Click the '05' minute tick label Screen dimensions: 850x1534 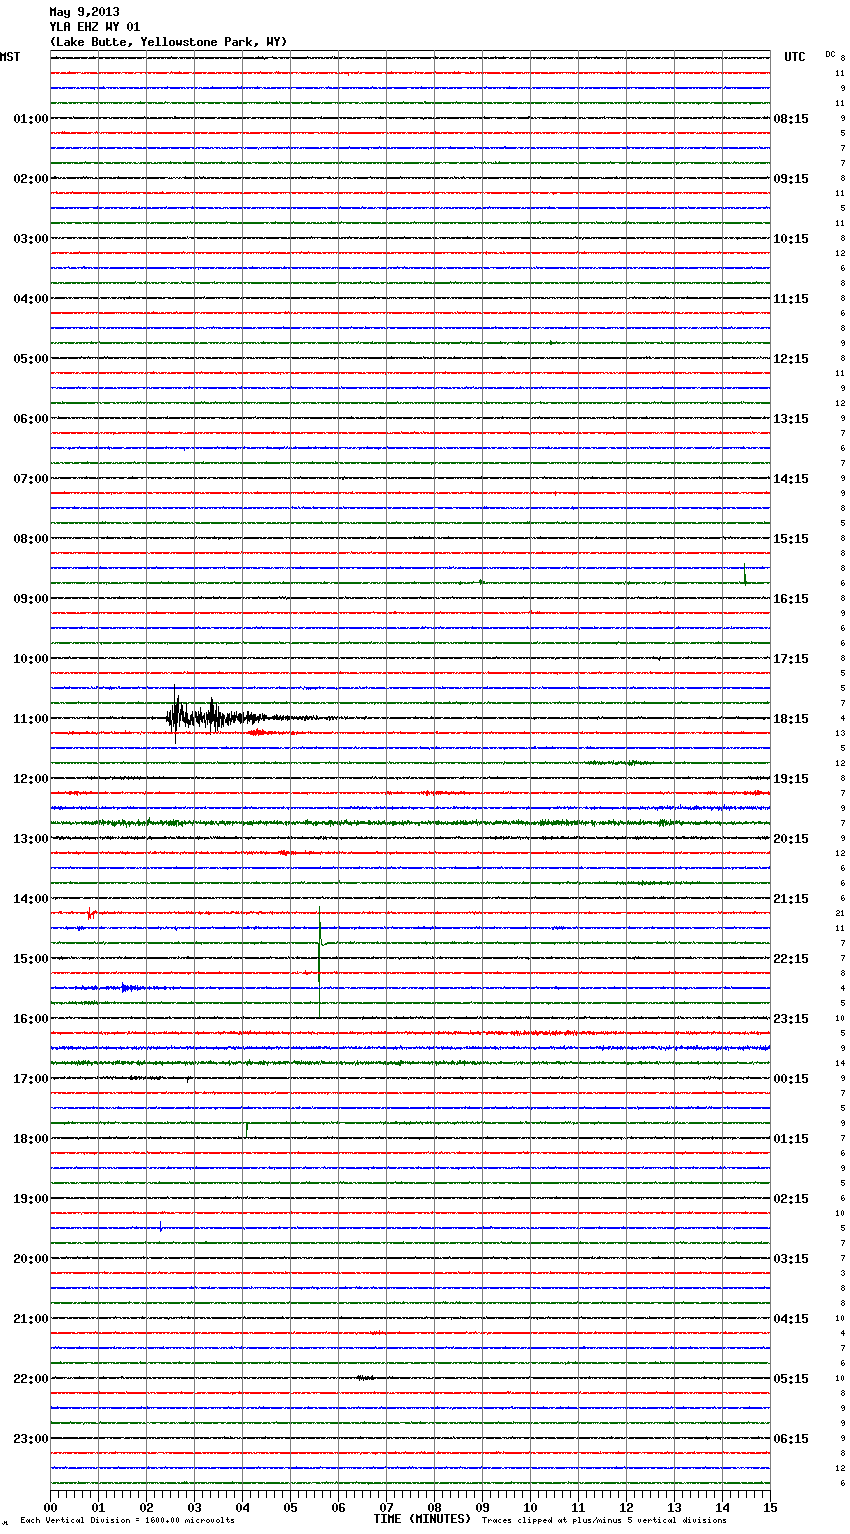point(290,1507)
